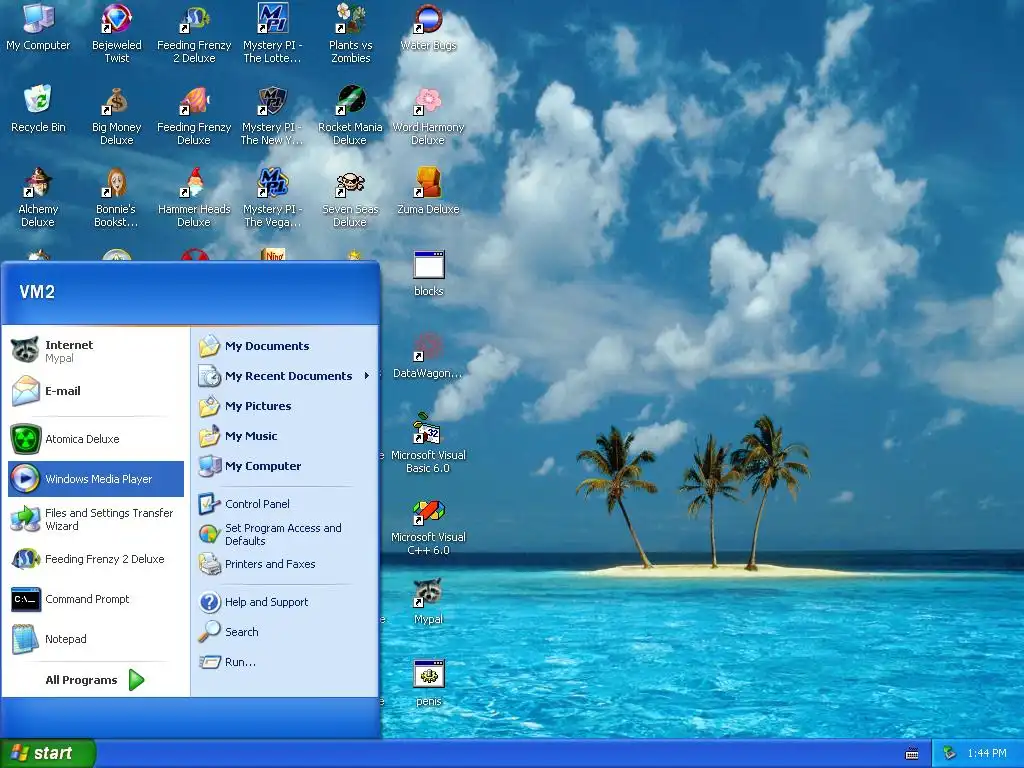Open Printers and Faxes
This screenshot has width=1024, height=768.
pyautogui.click(x=285, y=564)
